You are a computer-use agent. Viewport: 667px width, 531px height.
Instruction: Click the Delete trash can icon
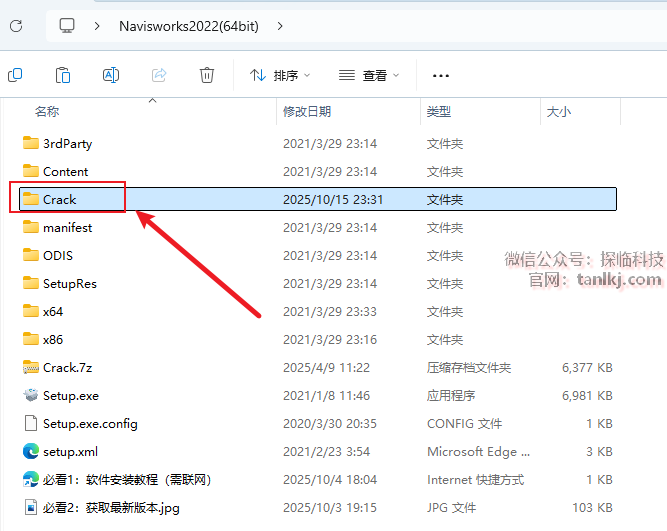point(207,75)
